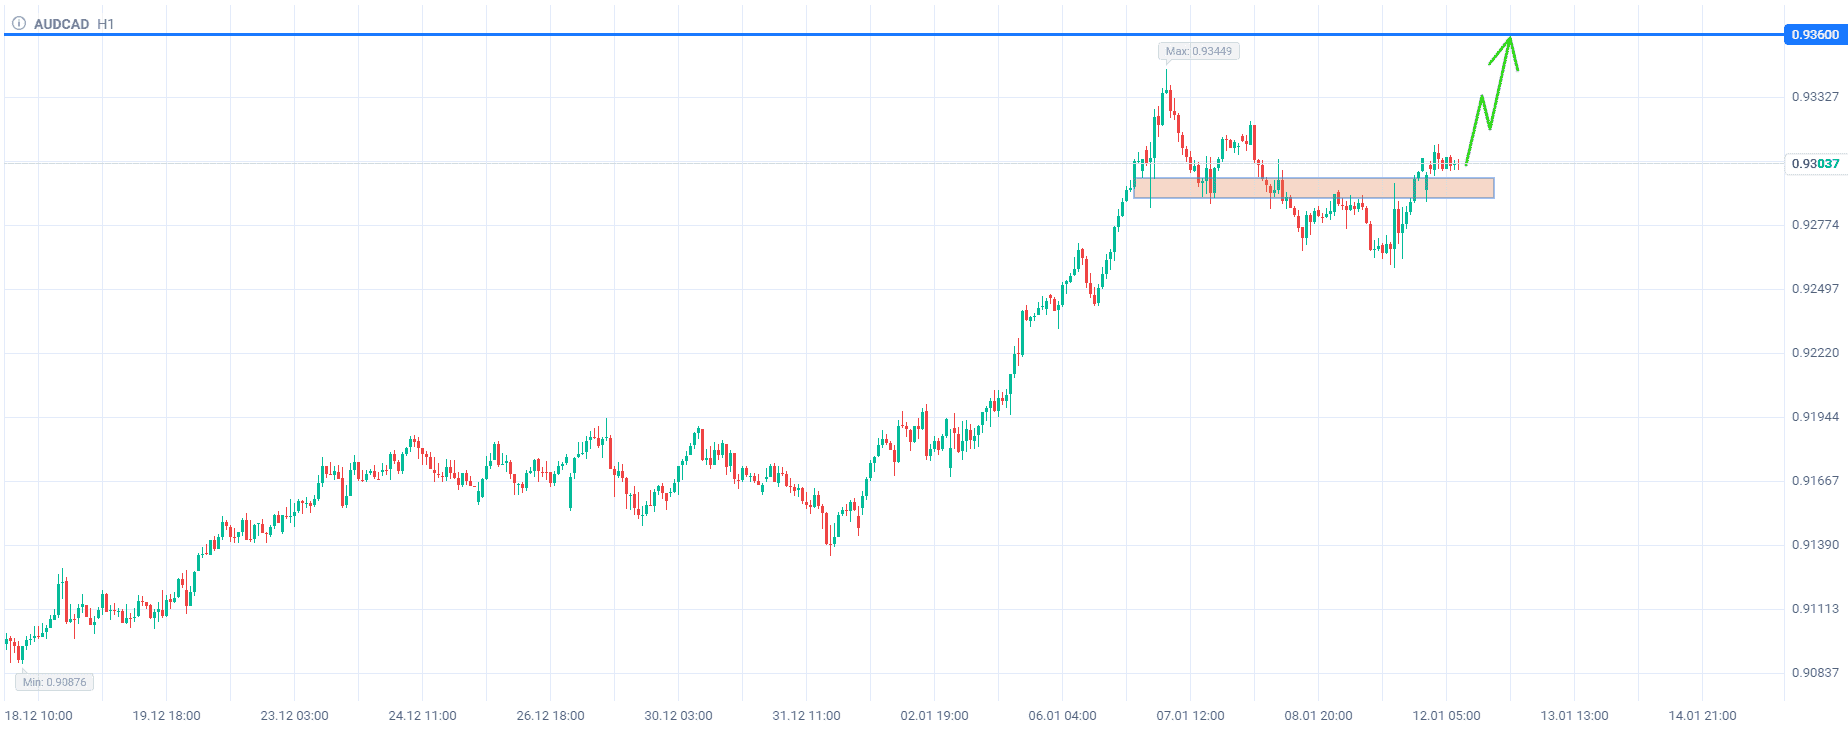
Task: Click the 24.12 11:00 time axis label
Action: tap(422, 716)
